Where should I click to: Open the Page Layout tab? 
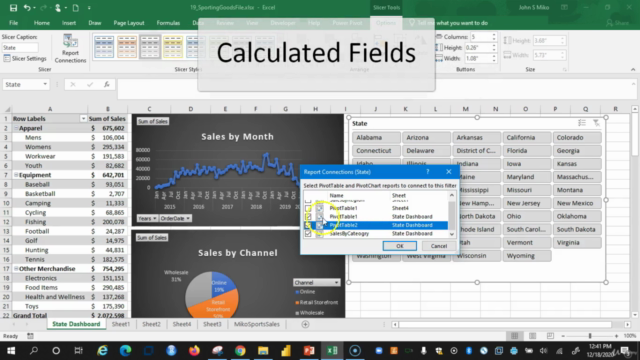[129, 23]
